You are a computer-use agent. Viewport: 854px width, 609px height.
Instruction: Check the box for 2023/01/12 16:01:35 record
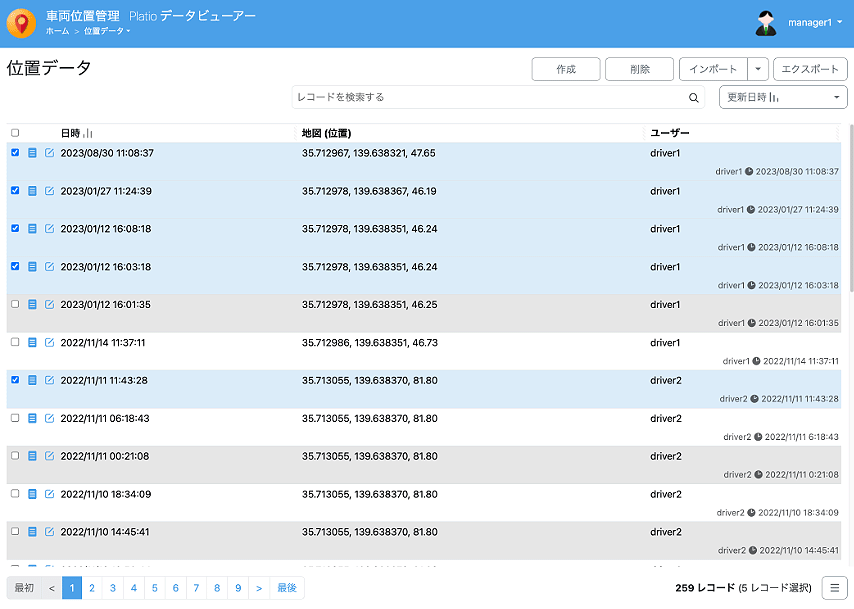[15, 304]
